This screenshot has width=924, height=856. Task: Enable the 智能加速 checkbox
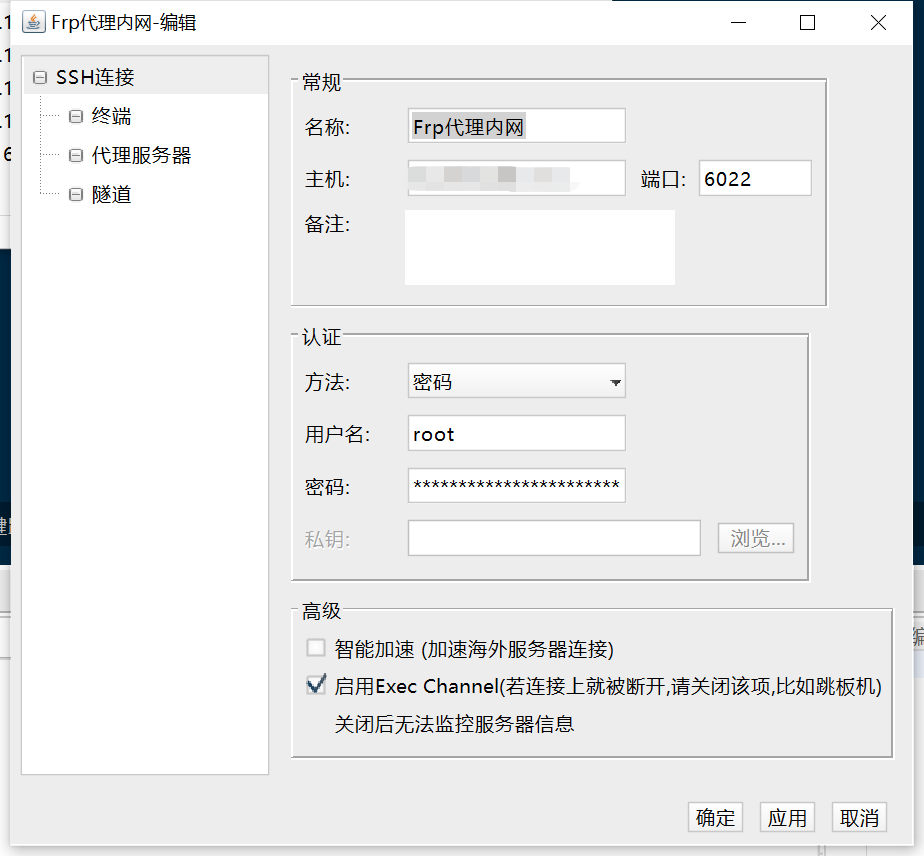[316, 648]
